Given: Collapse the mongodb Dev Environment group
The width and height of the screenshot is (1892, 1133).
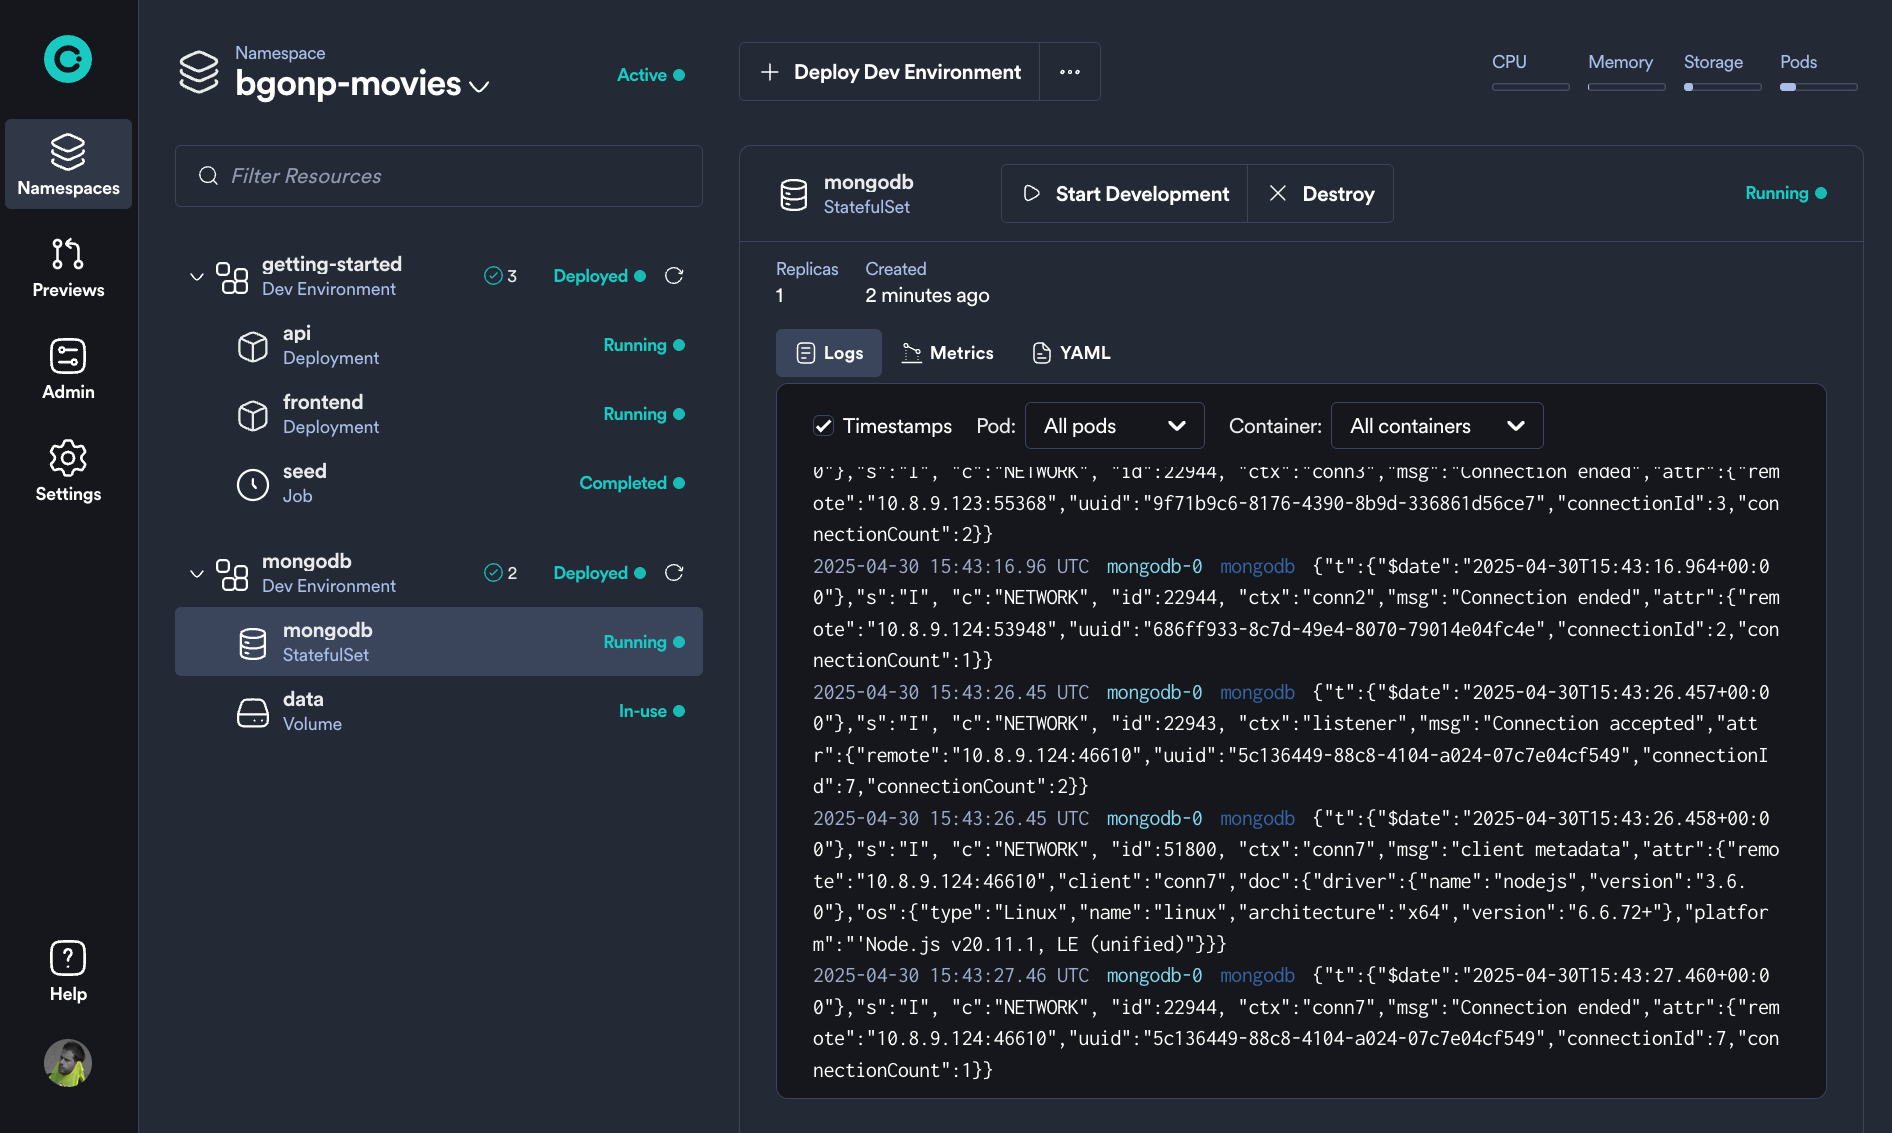Looking at the screenshot, I should coord(196,573).
